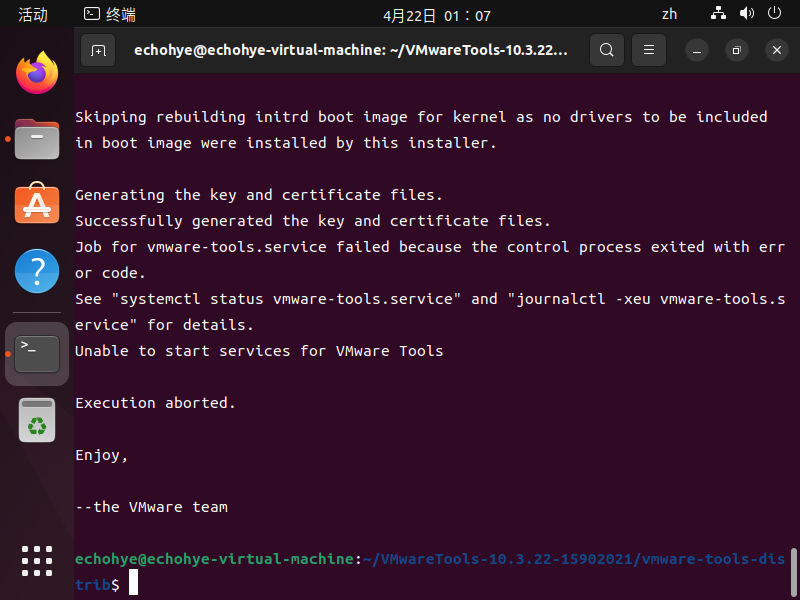Click the 'Job for vmware-tools.service failed' line
Screen dimensions: 800x600
(430, 260)
